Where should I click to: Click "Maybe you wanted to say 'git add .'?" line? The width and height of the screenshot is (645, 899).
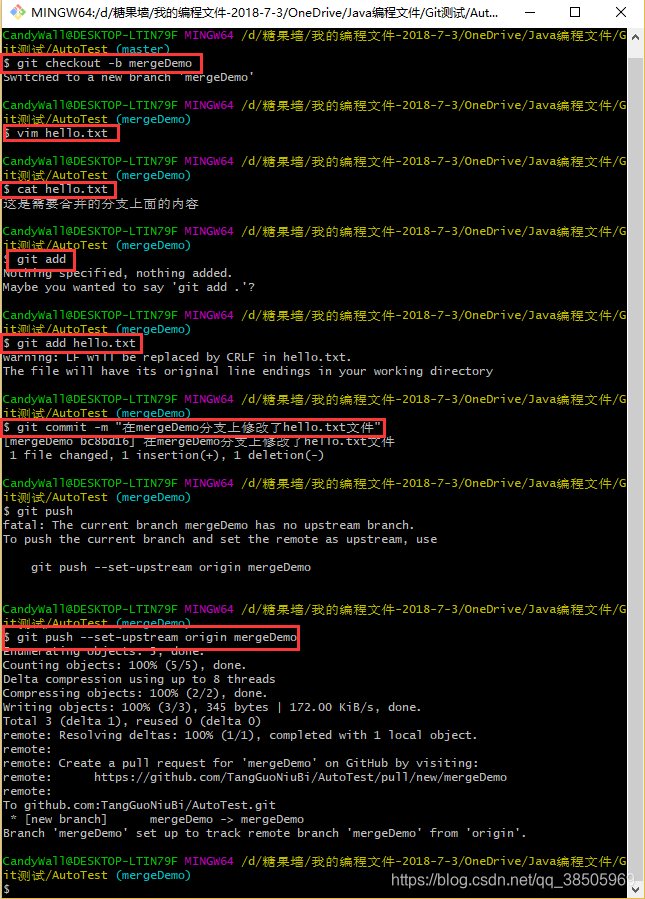pos(129,287)
